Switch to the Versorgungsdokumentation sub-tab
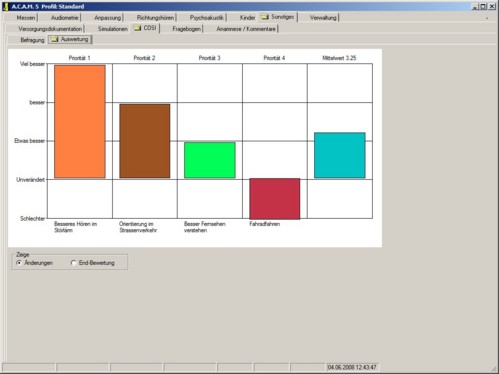This screenshot has height=374, width=499. pos(50,29)
